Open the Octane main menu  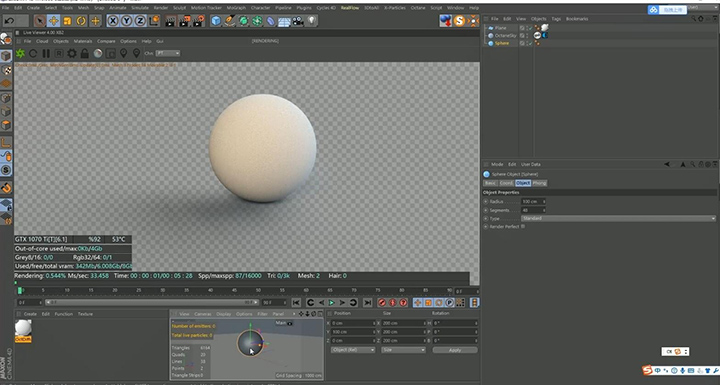(418, 8)
